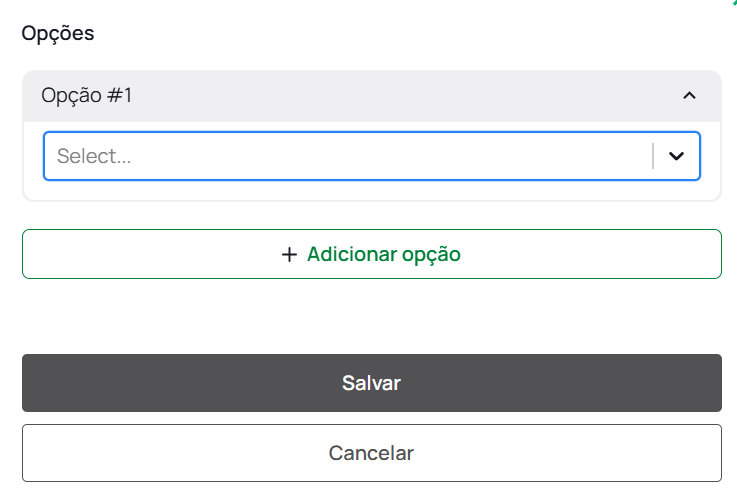Open the Select dropdown arrow
This screenshot has height=492, width=737.
tap(677, 156)
